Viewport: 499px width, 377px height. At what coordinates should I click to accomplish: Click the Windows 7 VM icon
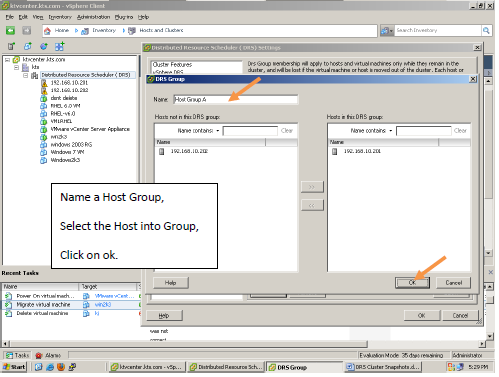pos(44,152)
